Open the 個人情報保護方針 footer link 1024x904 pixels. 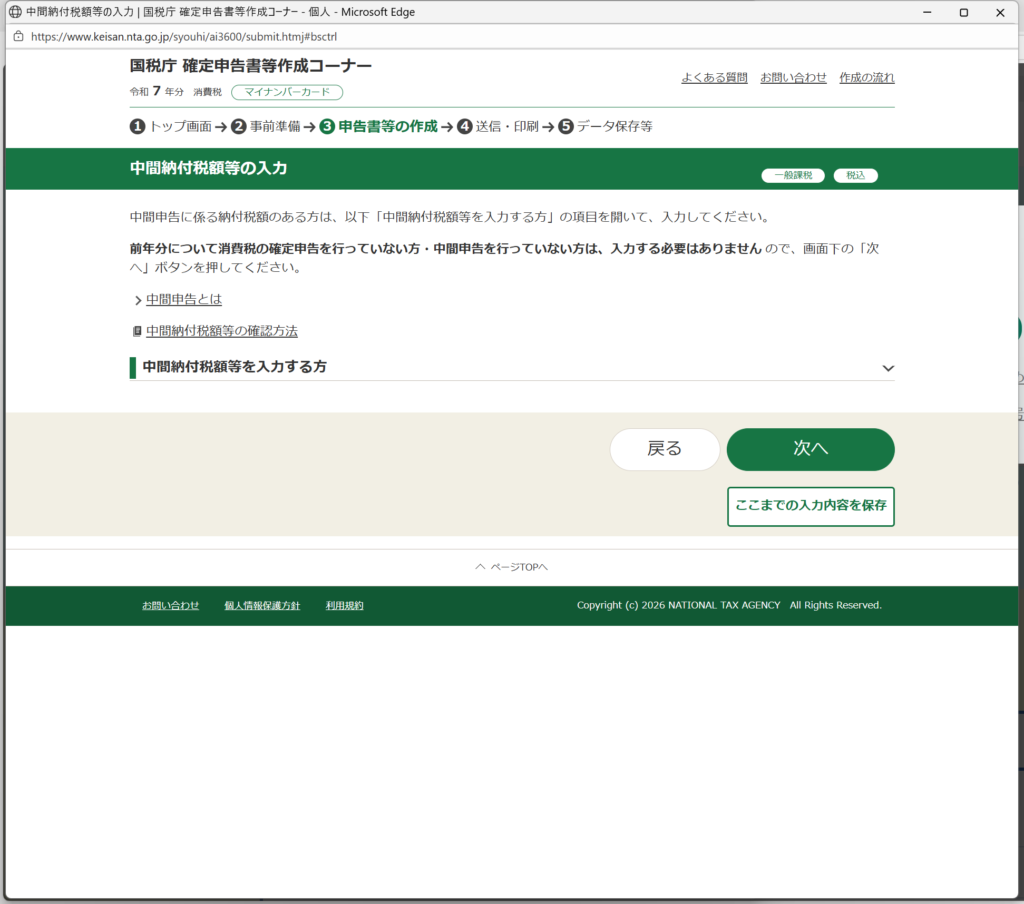[262, 605]
